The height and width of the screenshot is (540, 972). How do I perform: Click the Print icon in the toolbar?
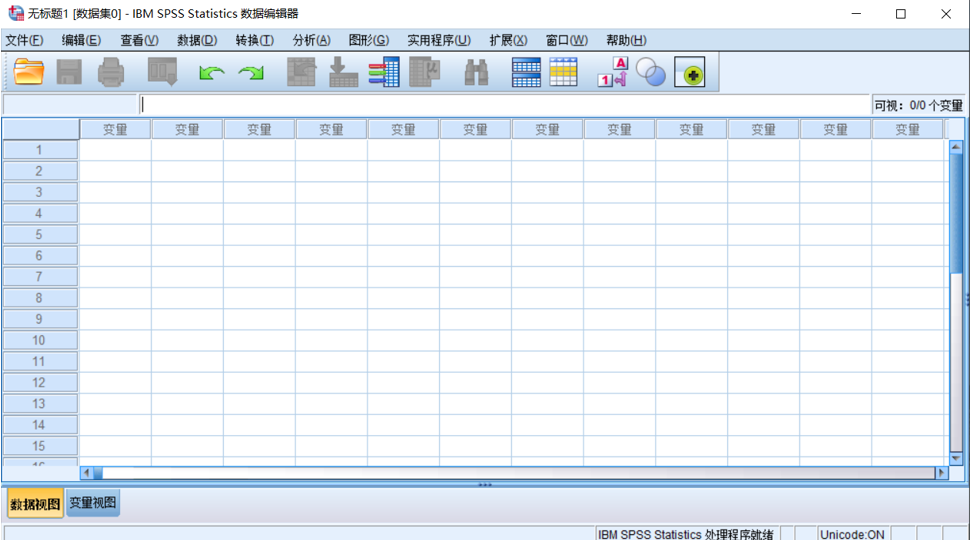coord(111,72)
